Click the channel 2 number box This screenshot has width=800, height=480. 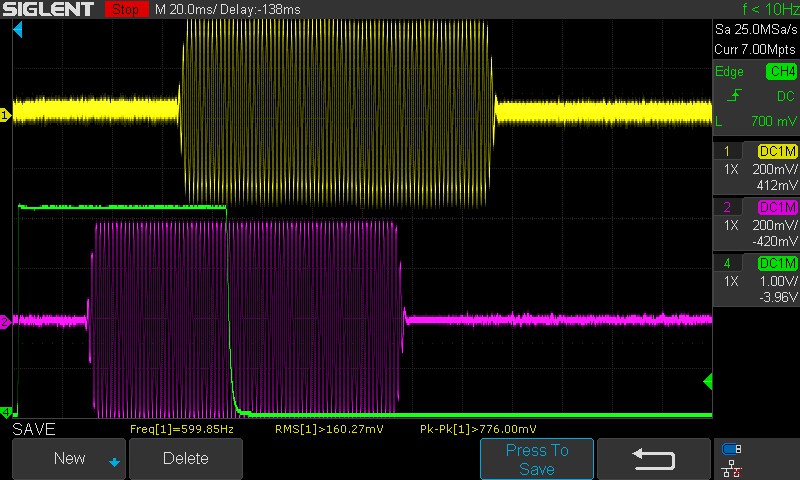click(727, 207)
